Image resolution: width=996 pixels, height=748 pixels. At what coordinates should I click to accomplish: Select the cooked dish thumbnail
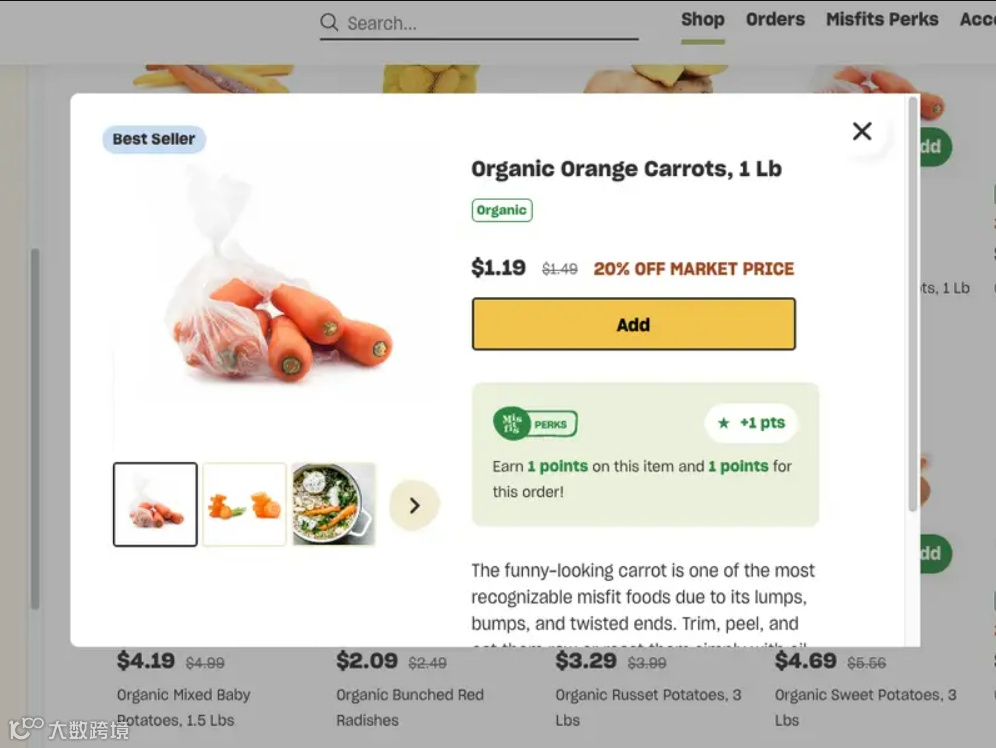coord(333,505)
